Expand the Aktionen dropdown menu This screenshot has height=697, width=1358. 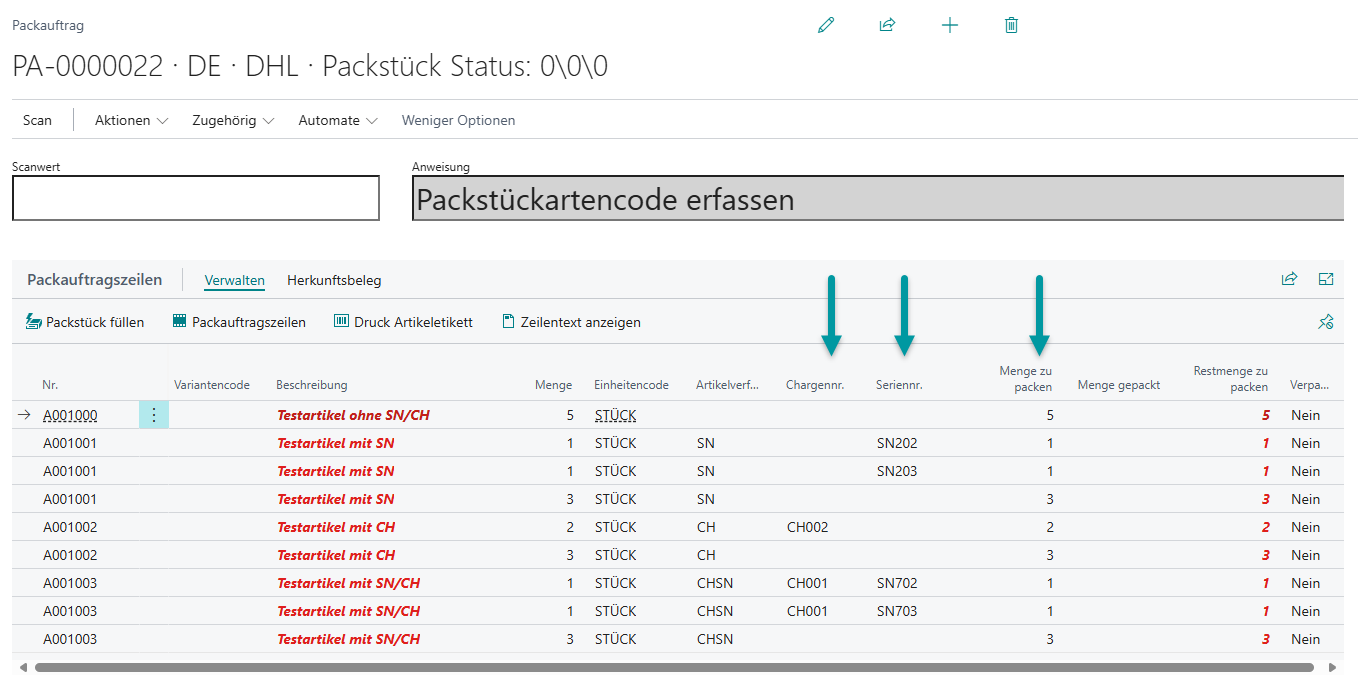click(x=131, y=120)
